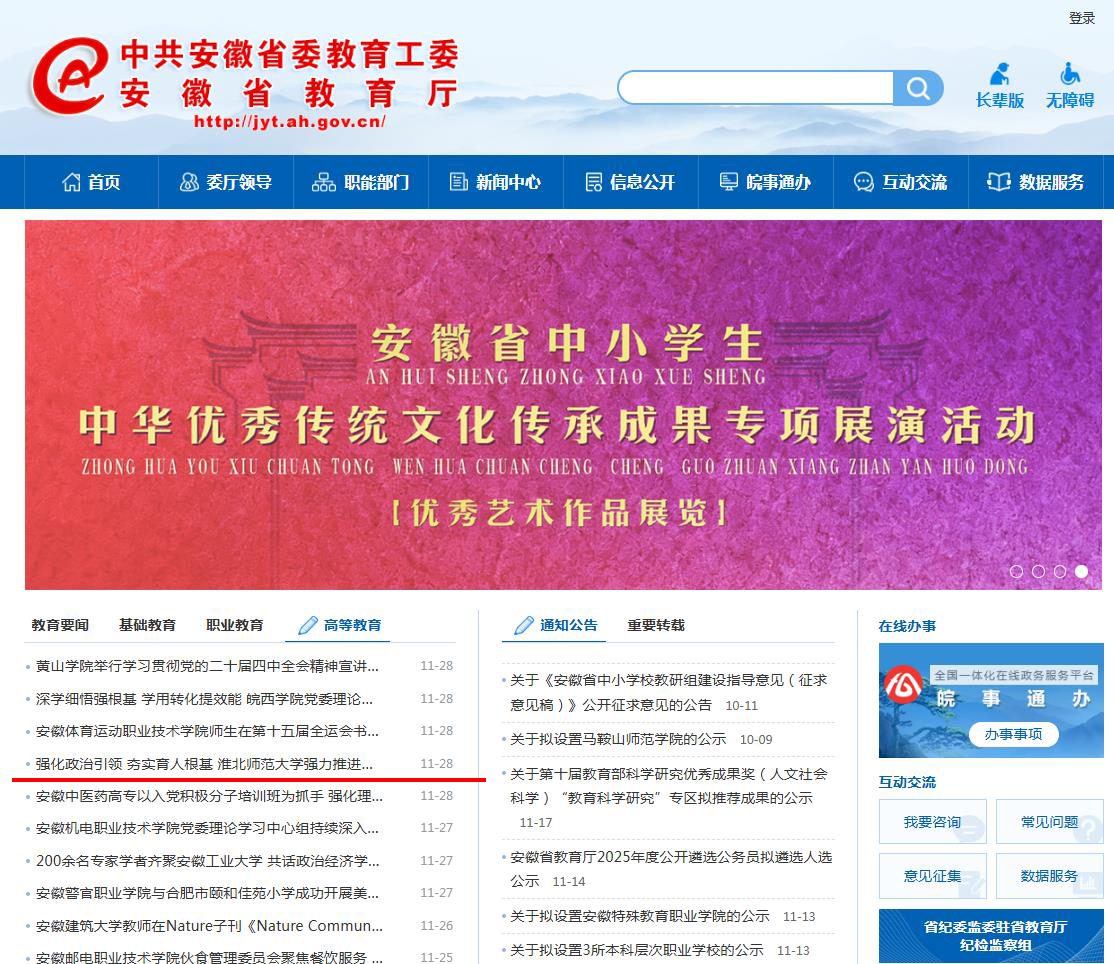Open 互动交流 navigation menu item
The width and height of the screenshot is (1114, 964).
tap(900, 182)
